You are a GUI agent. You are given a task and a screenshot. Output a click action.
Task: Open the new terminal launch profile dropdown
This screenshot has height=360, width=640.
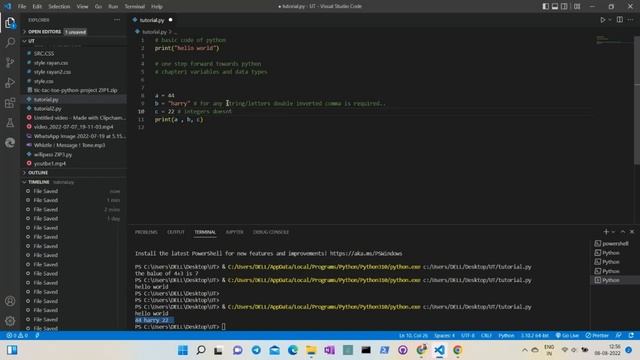pyautogui.click(x=613, y=232)
